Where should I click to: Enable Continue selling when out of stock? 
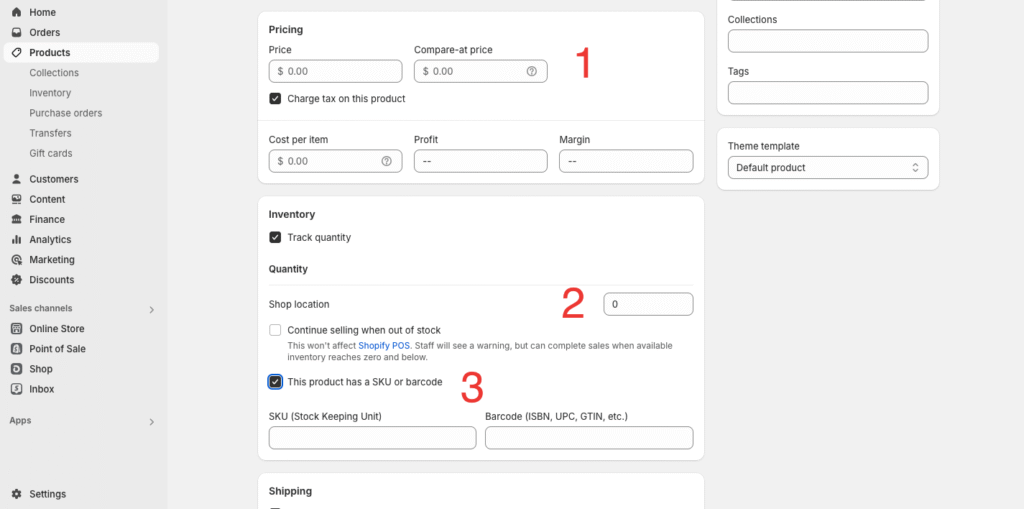pyautogui.click(x=275, y=330)
